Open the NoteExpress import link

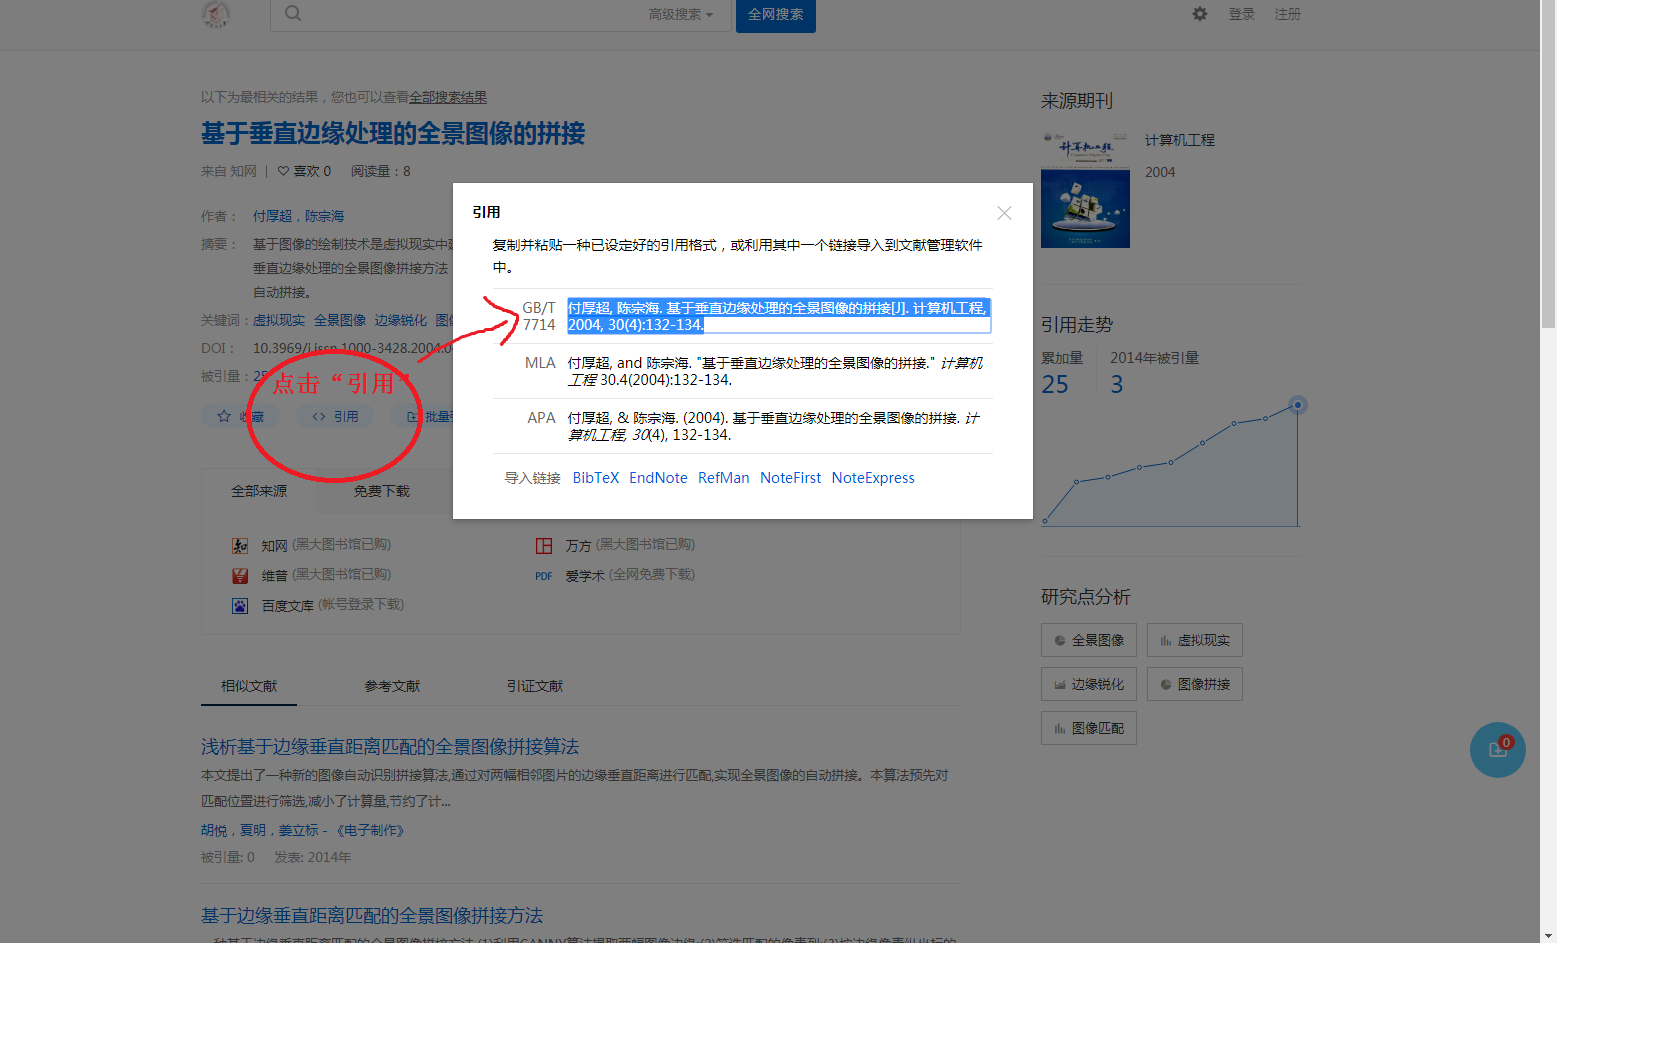pyautogui.click(x=873, y=478)
